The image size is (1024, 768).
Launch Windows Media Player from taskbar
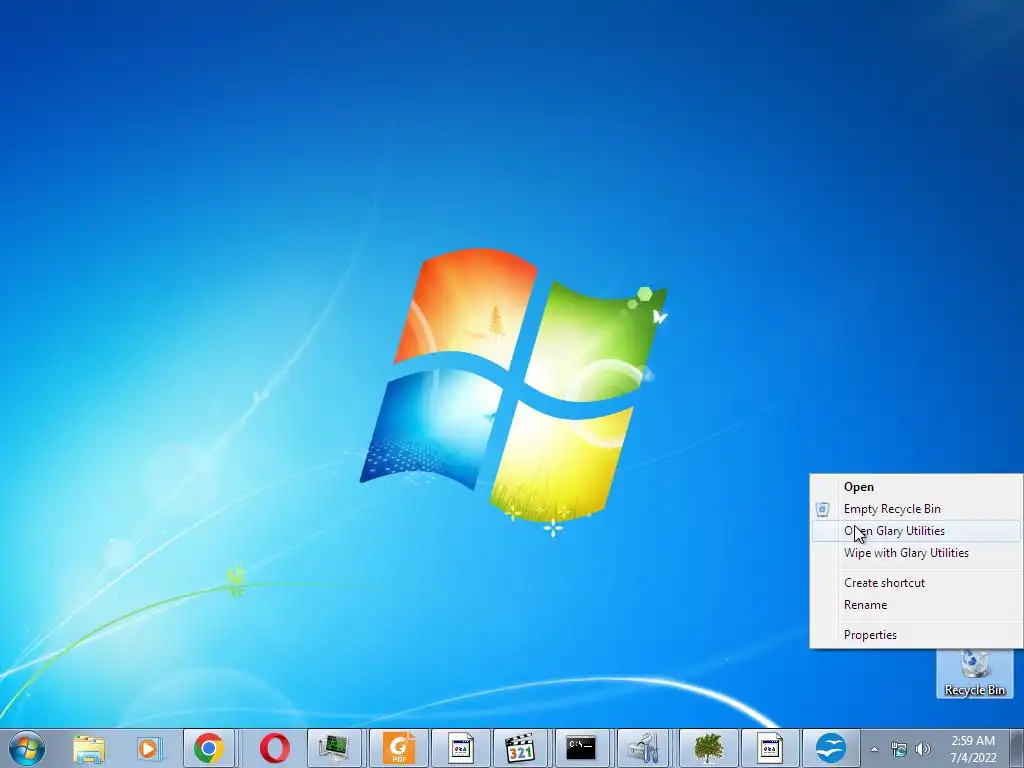click(148, 748)
